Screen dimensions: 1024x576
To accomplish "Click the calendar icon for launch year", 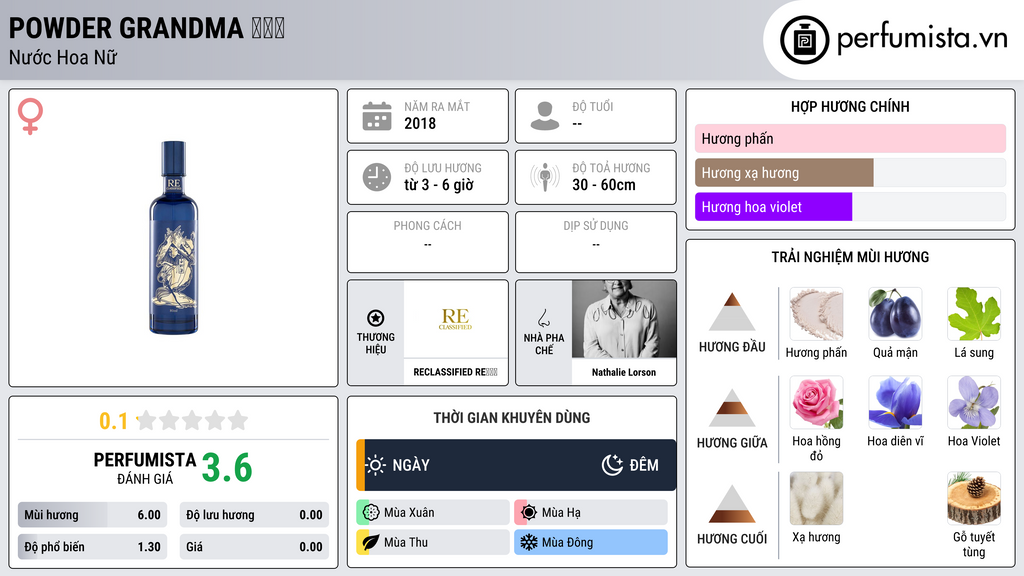I will click(377, 116).
